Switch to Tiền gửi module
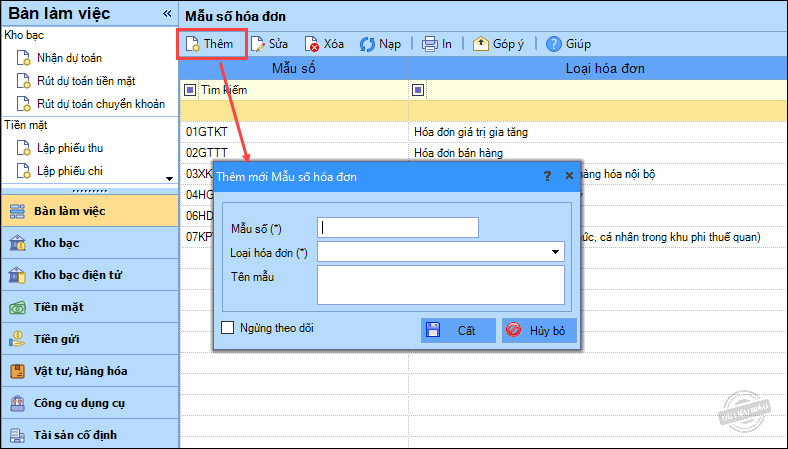This screenshot has width=788, height=449. click(57, 339)
